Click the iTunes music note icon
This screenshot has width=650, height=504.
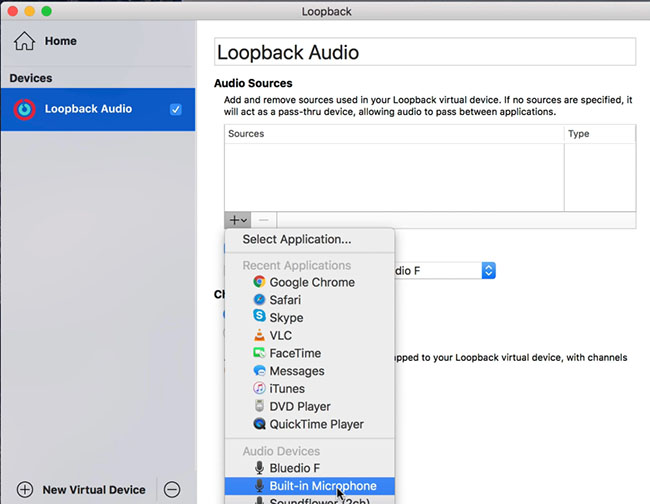[x=259, y=388]
